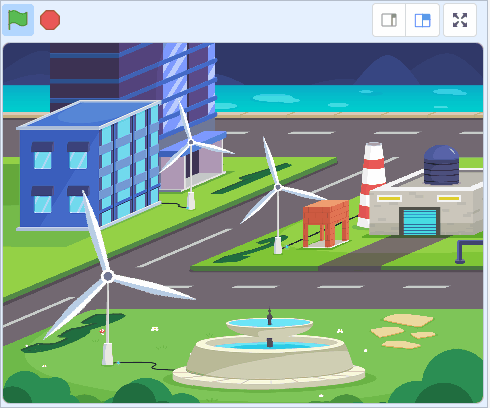Screen dimensions: 490x408
Task: Click the fountain's upper basin
Action: pos(269,325)
